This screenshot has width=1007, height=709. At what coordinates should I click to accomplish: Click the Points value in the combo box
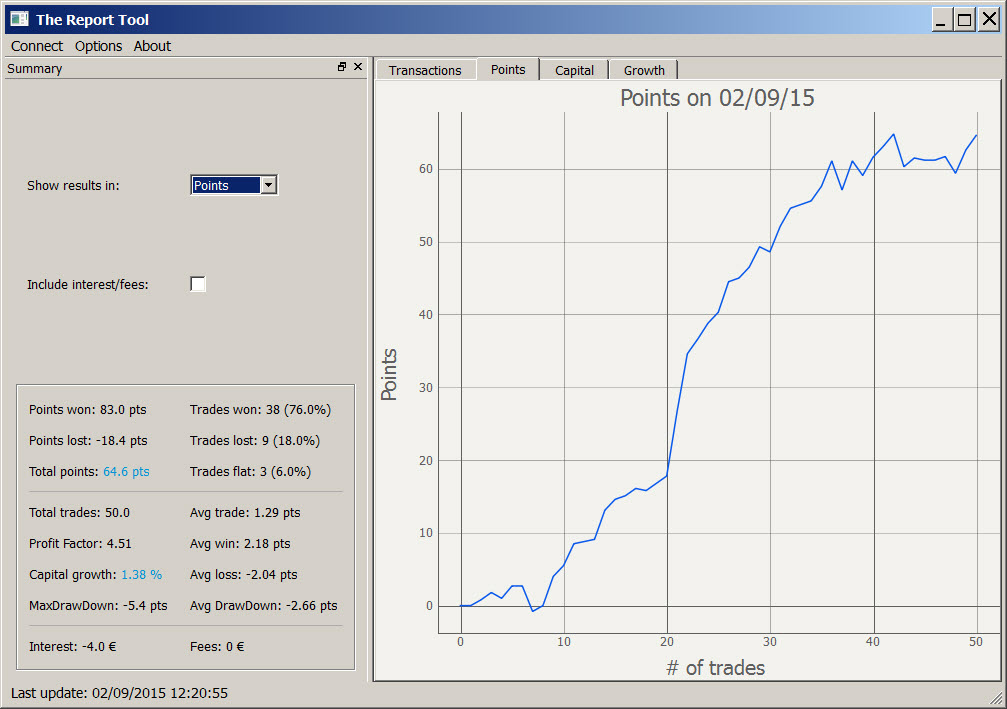pyautogui.click(x=225, y=185)
